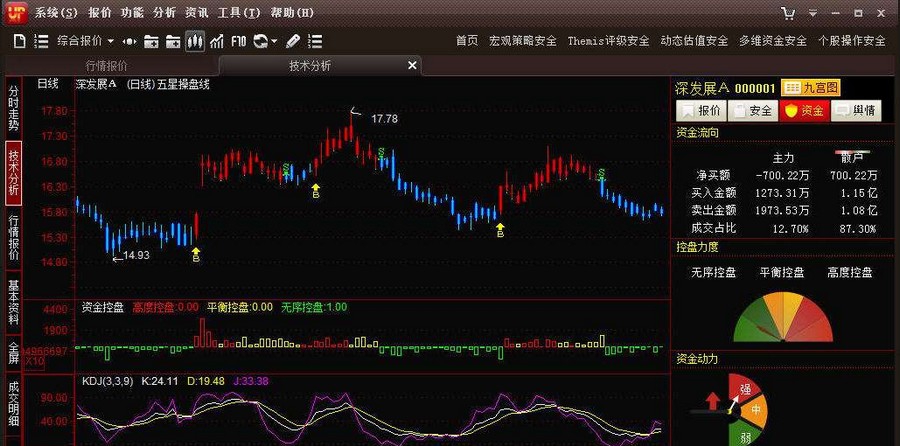Click the 14.93 low price marker
900x446 pixels.
(137, 255)
